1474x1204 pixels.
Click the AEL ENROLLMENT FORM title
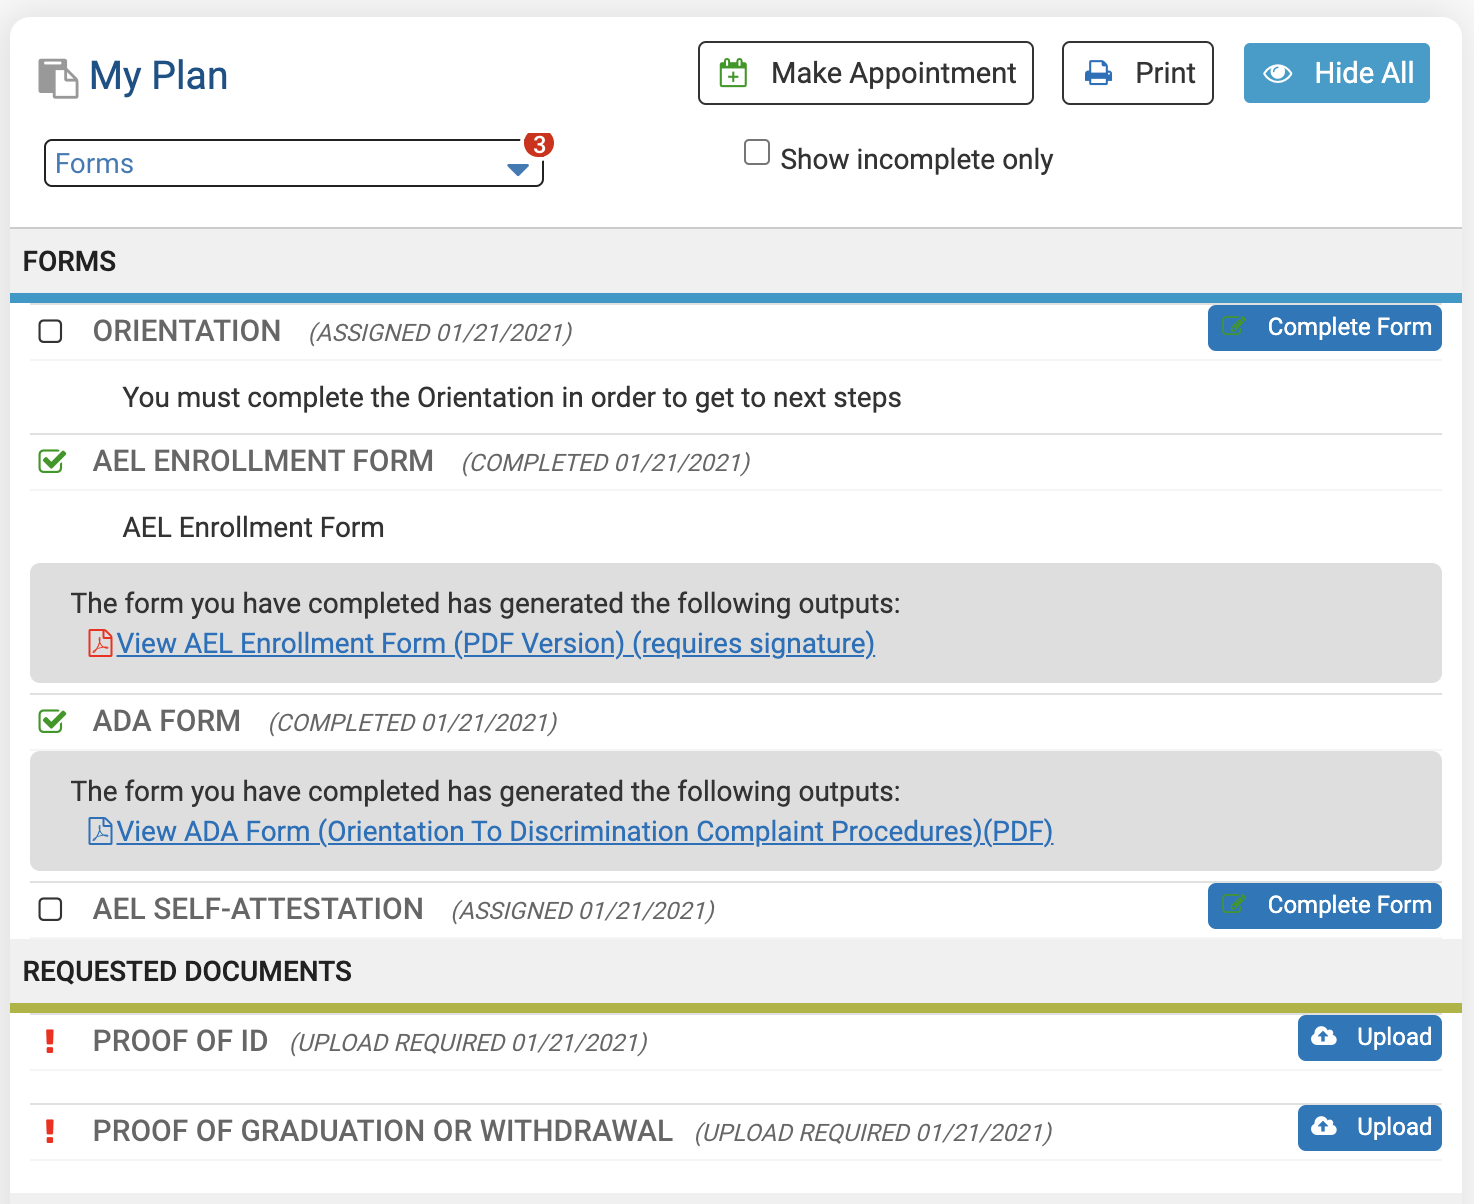[263, 461]
